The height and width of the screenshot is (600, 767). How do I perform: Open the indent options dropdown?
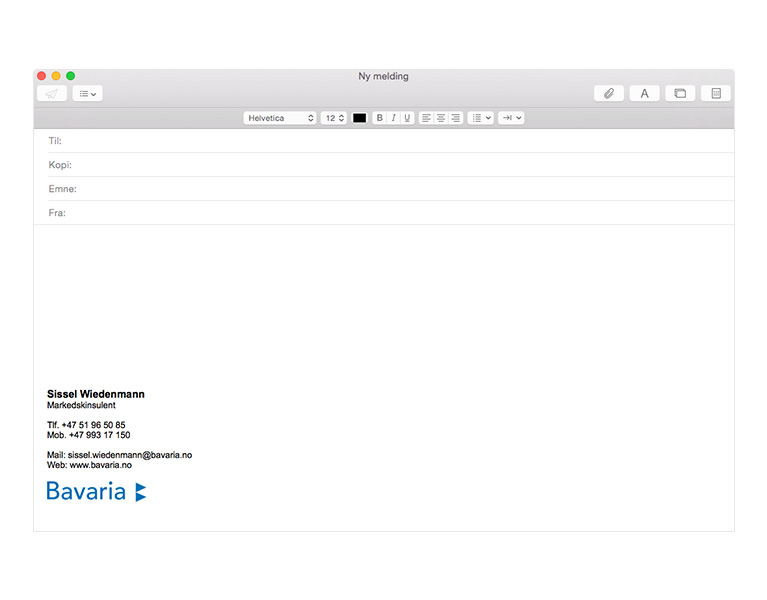coord(511,118)
